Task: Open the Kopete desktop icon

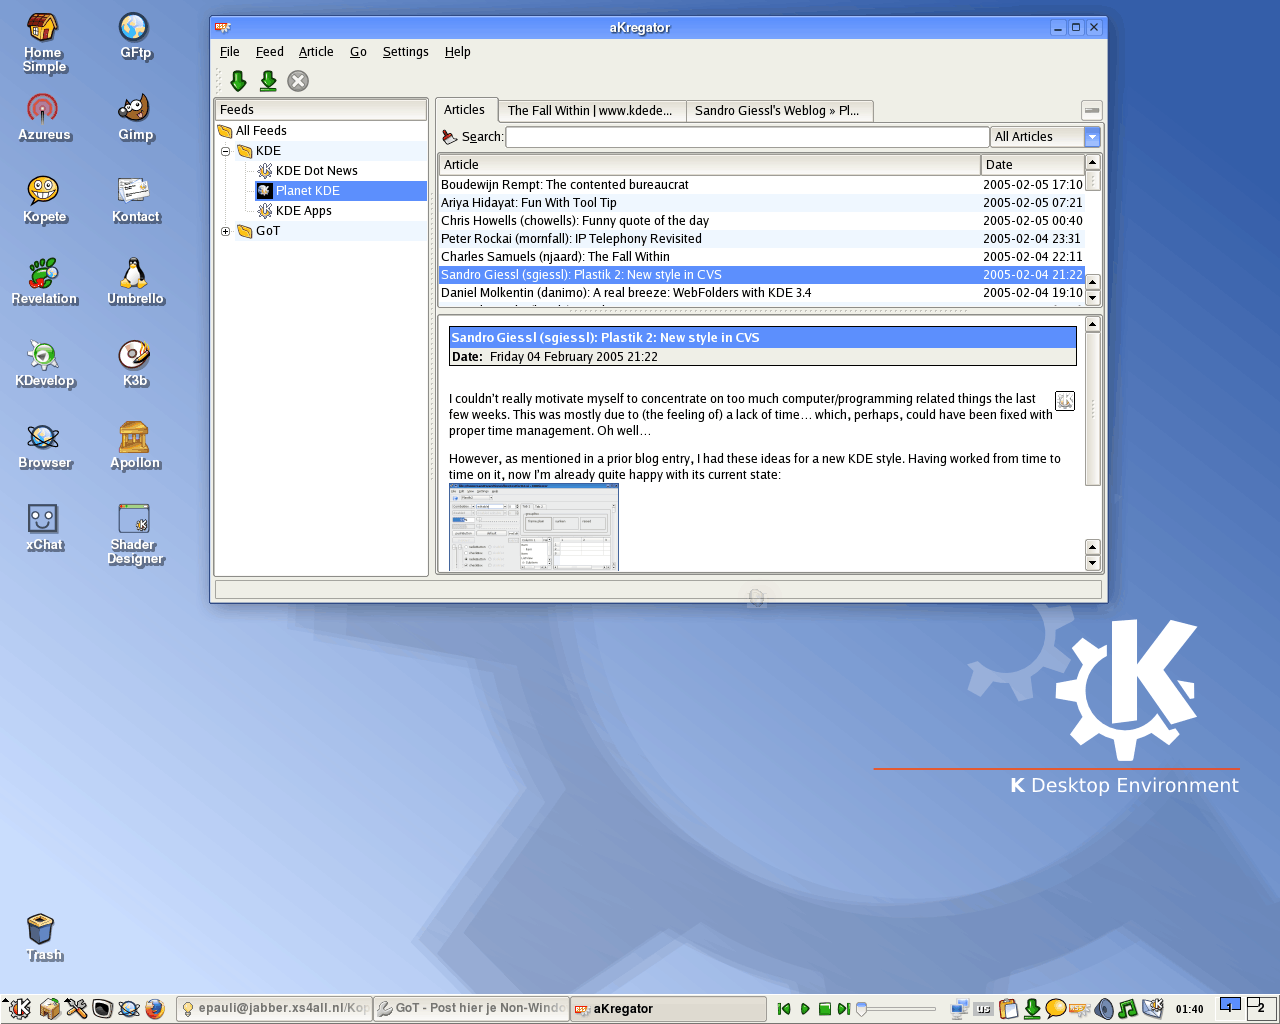Action: [44, 200]
